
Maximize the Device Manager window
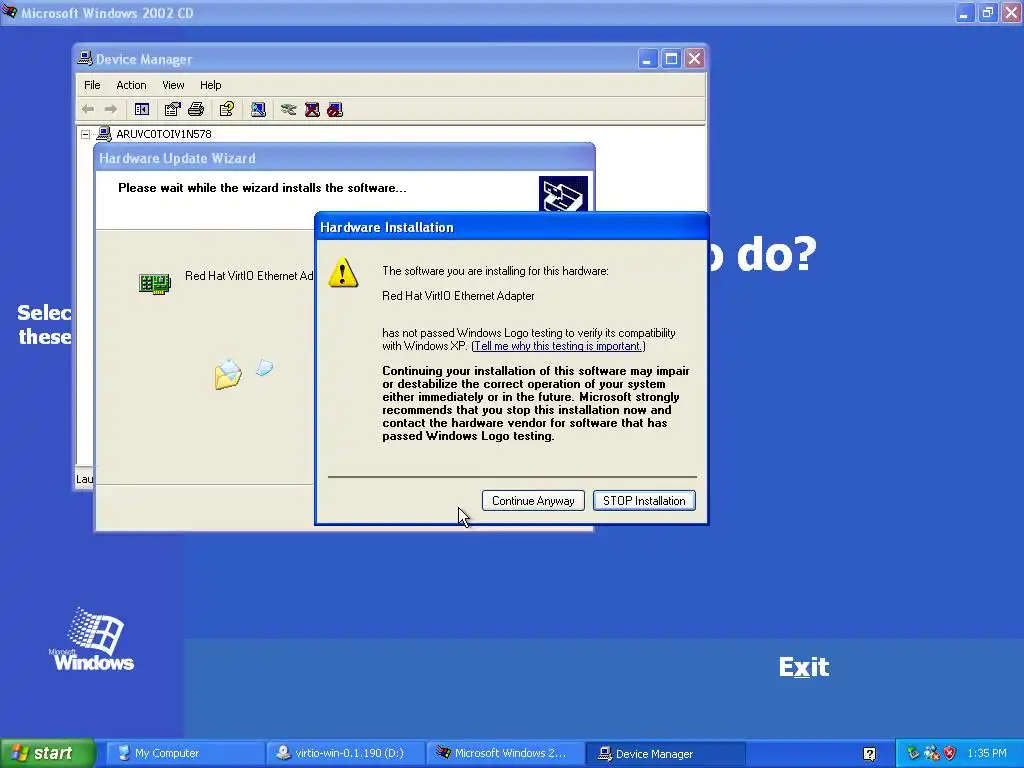click(671, 59)
